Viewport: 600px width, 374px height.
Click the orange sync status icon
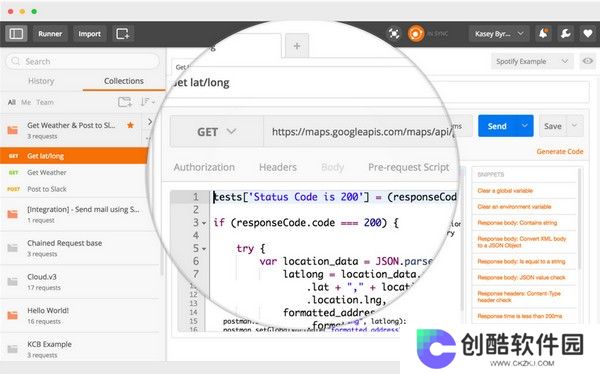[x=416, y=34]
